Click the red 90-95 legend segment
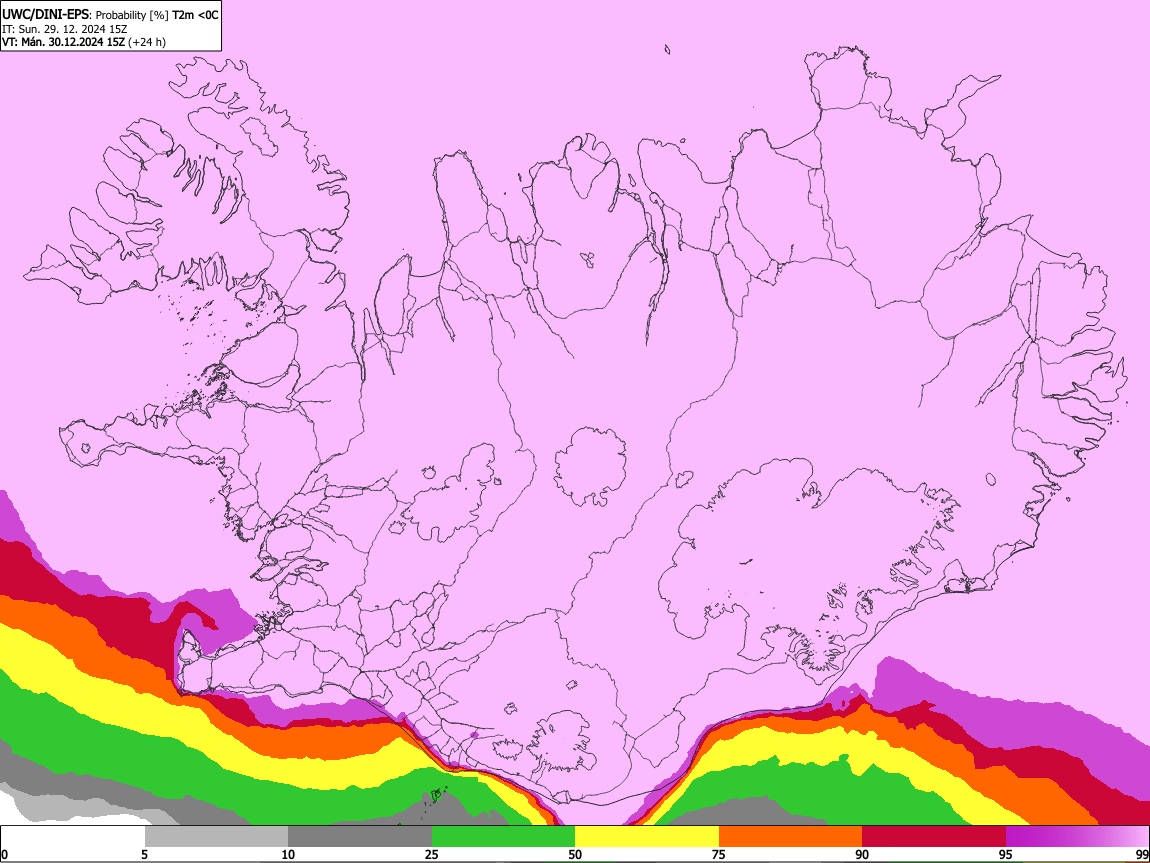Viewport: 1150px width, 863px height. (934, 836)
